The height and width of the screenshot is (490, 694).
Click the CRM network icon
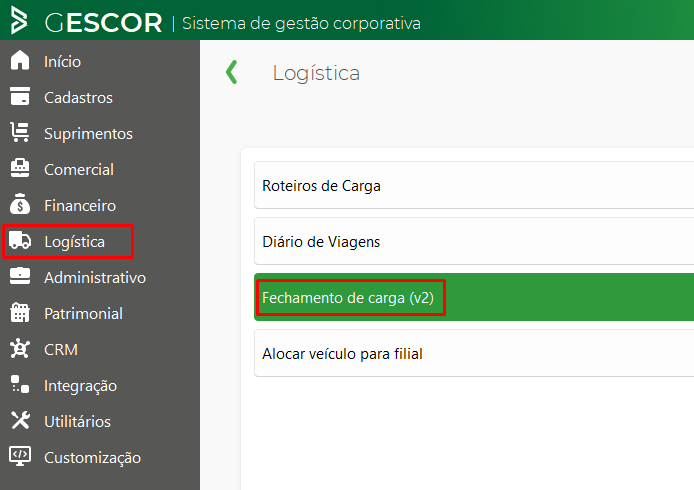(x=20, y=348)
